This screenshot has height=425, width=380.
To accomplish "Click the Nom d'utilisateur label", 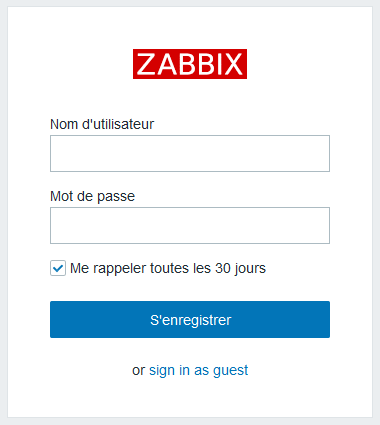I will coord(102,124).
